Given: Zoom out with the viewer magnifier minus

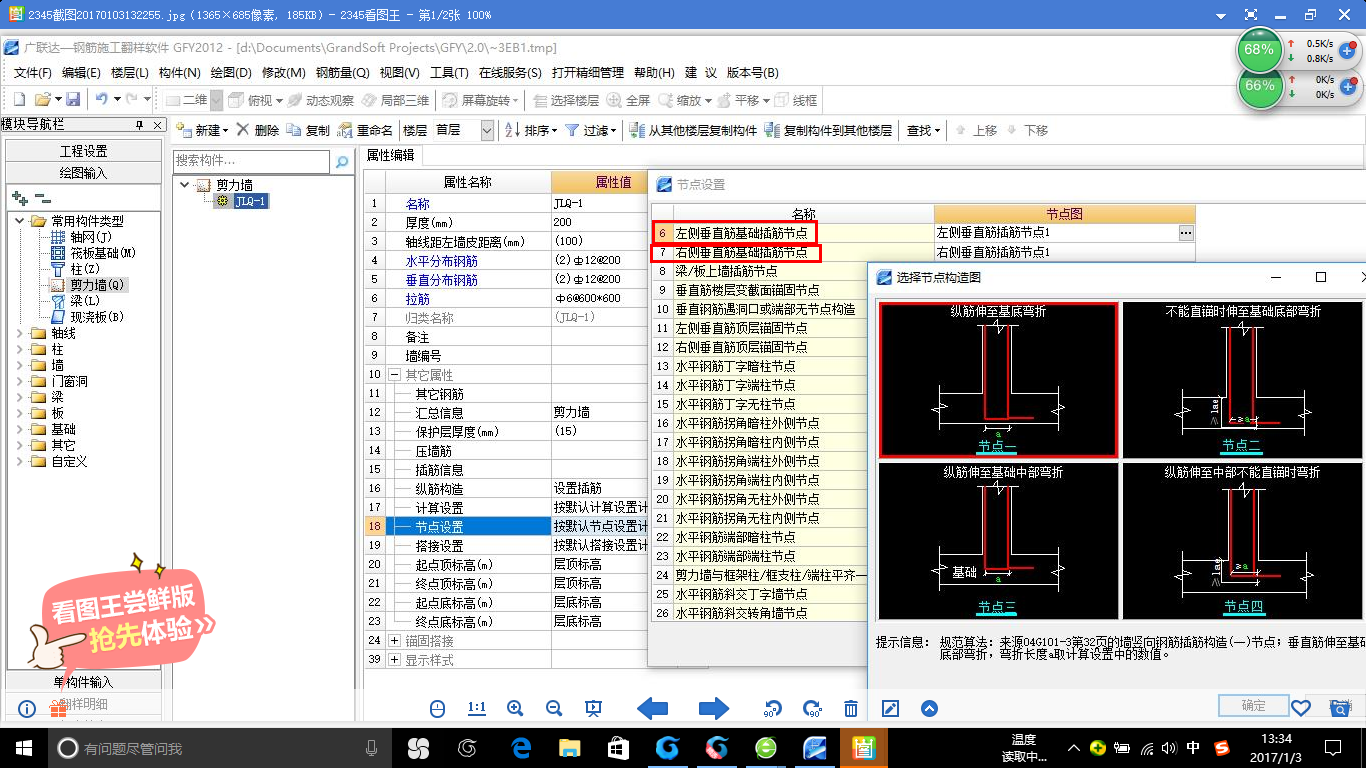Looking at the screenshot, I should coord(554,708).
